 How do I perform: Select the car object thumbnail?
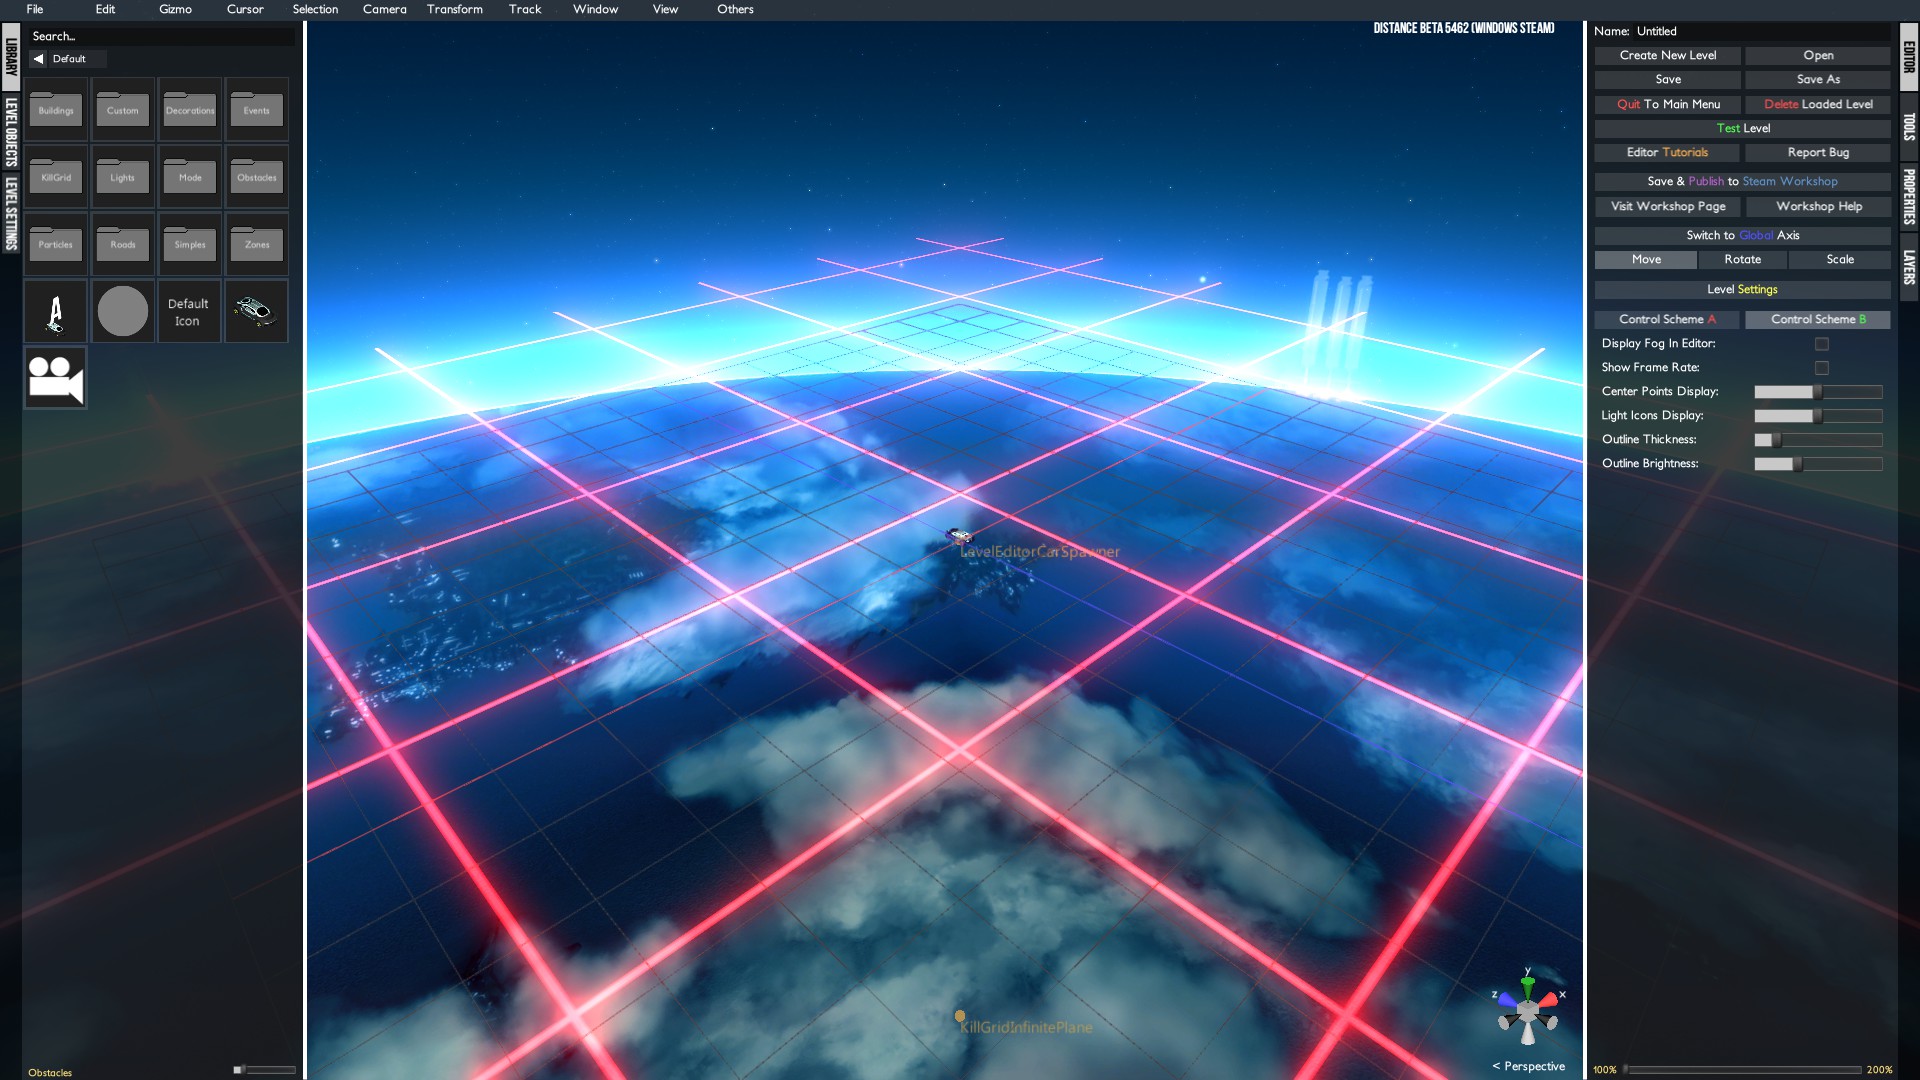[x=256, y=311]
